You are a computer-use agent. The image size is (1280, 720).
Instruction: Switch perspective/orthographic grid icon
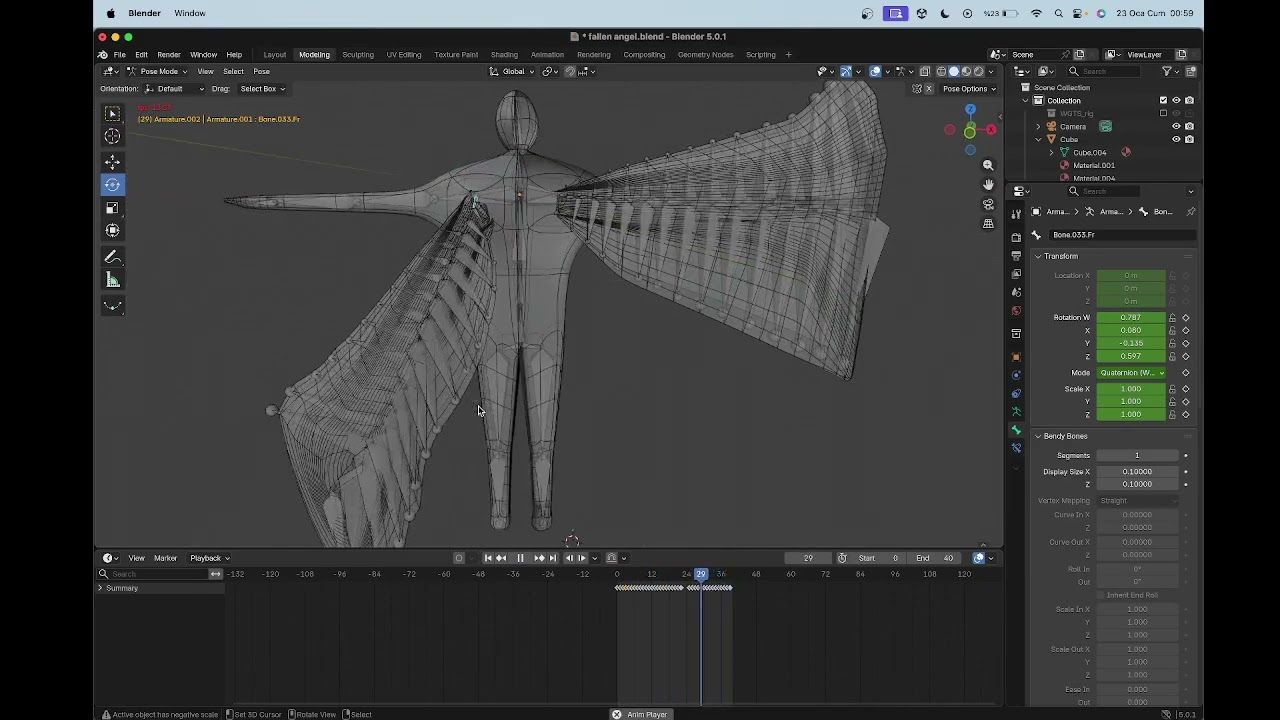click(988, 224)
